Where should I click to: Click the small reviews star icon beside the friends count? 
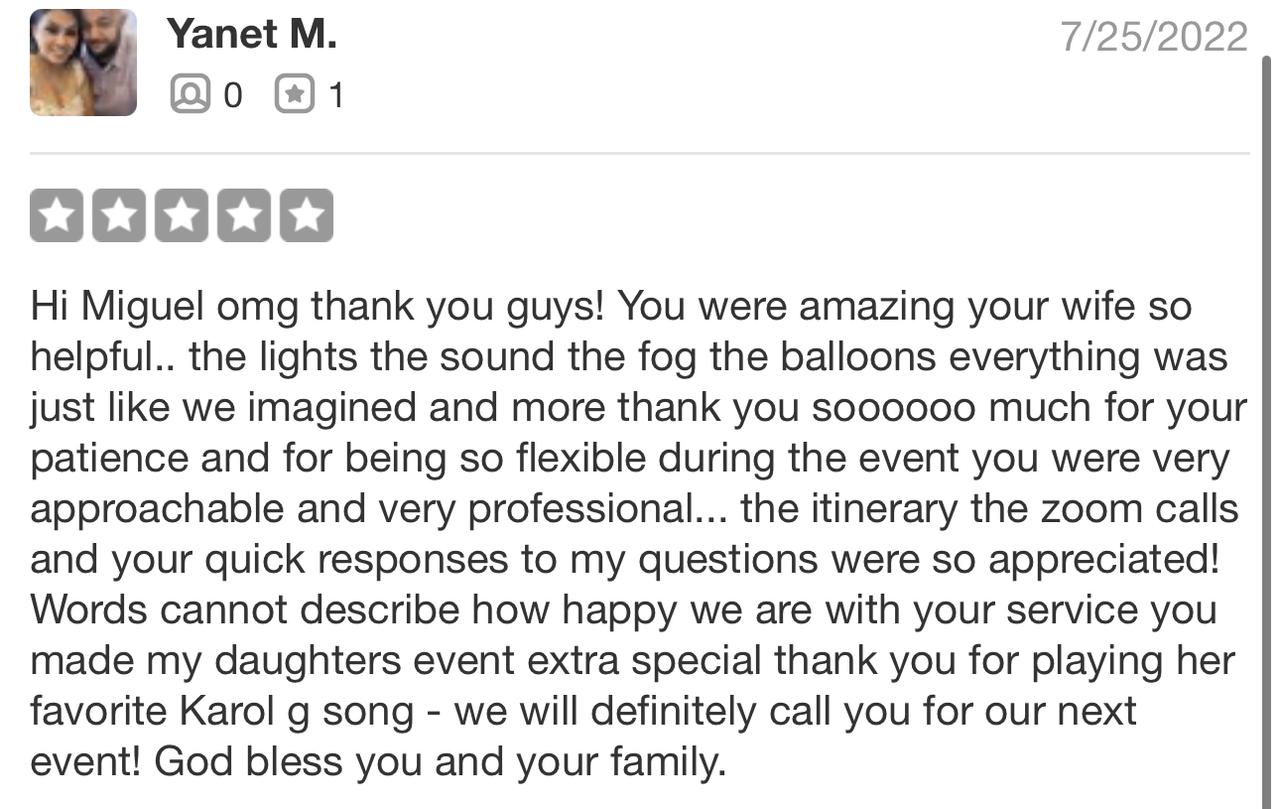[x=294, y=95]
